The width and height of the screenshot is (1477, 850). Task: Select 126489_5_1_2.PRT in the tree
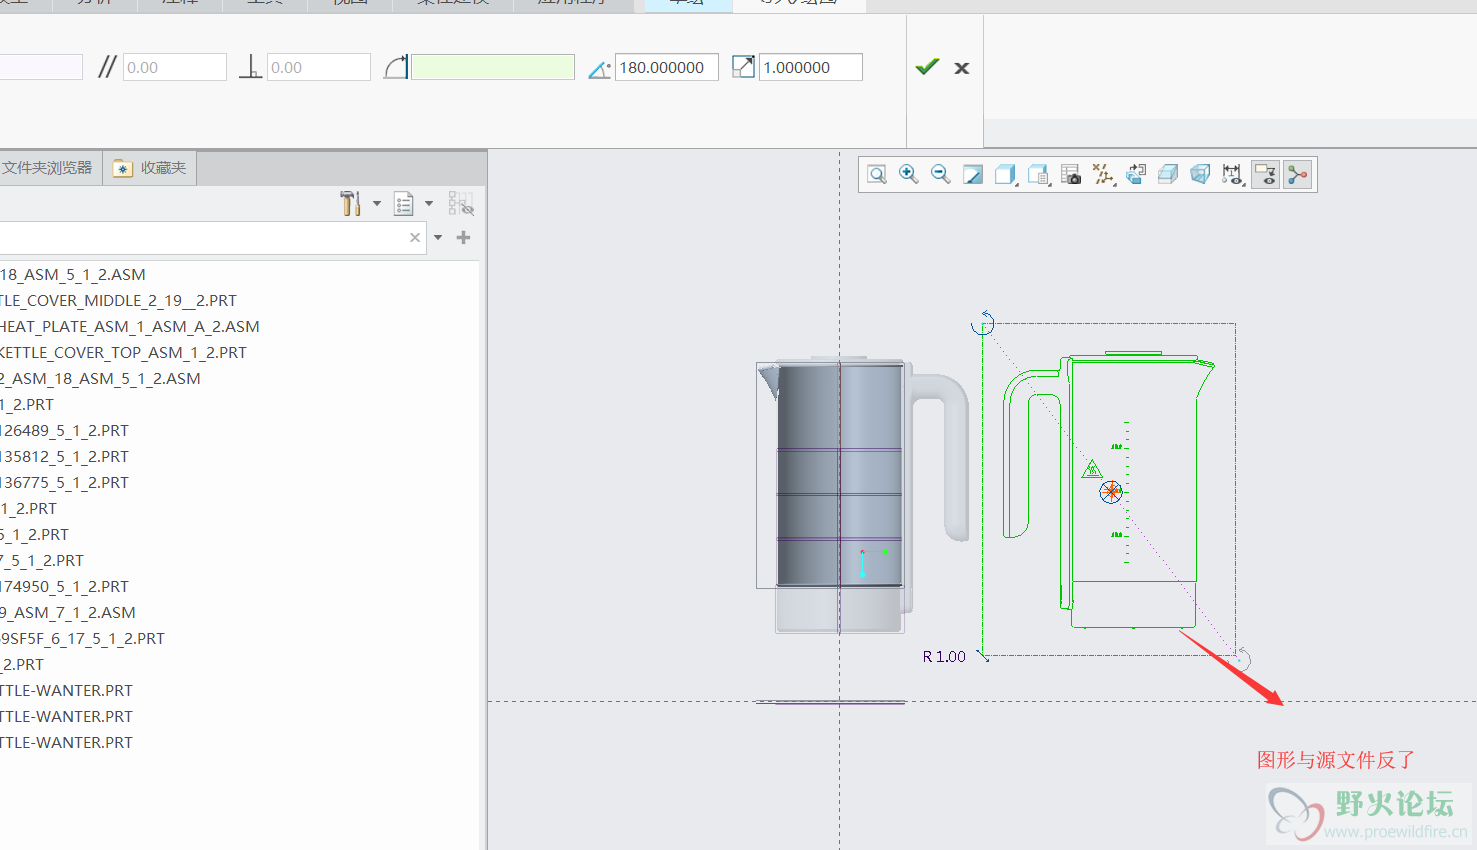point(64,430)
